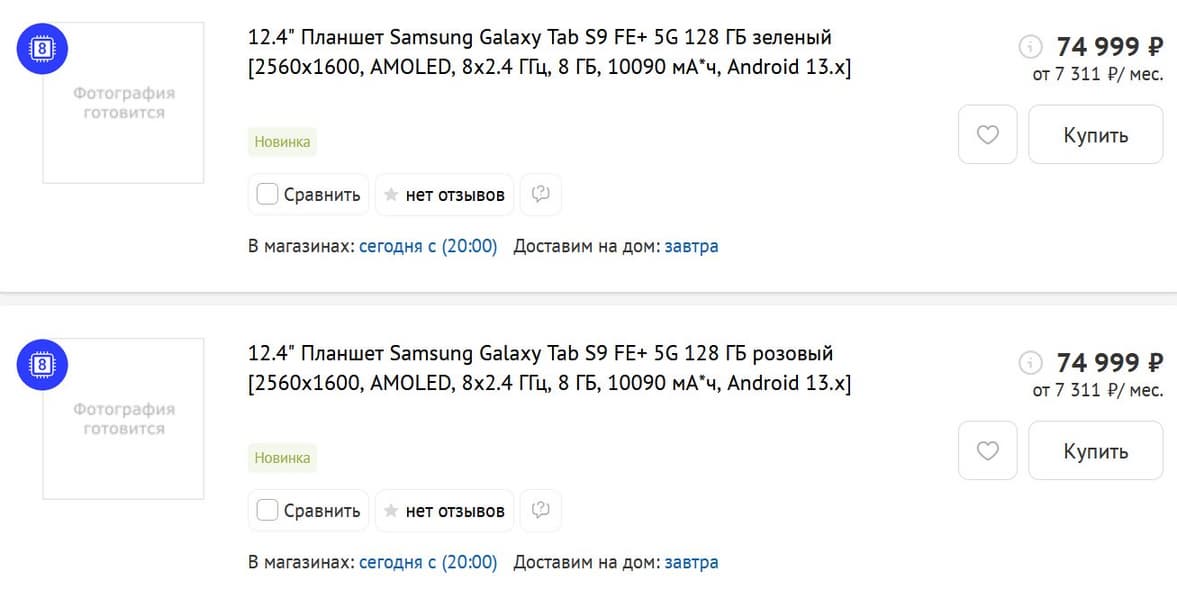Click 'сегодня с (20:00)' link for green tablet
Image resolution: width=1177 pixels, height=600 pixels.
coord(428,246)
